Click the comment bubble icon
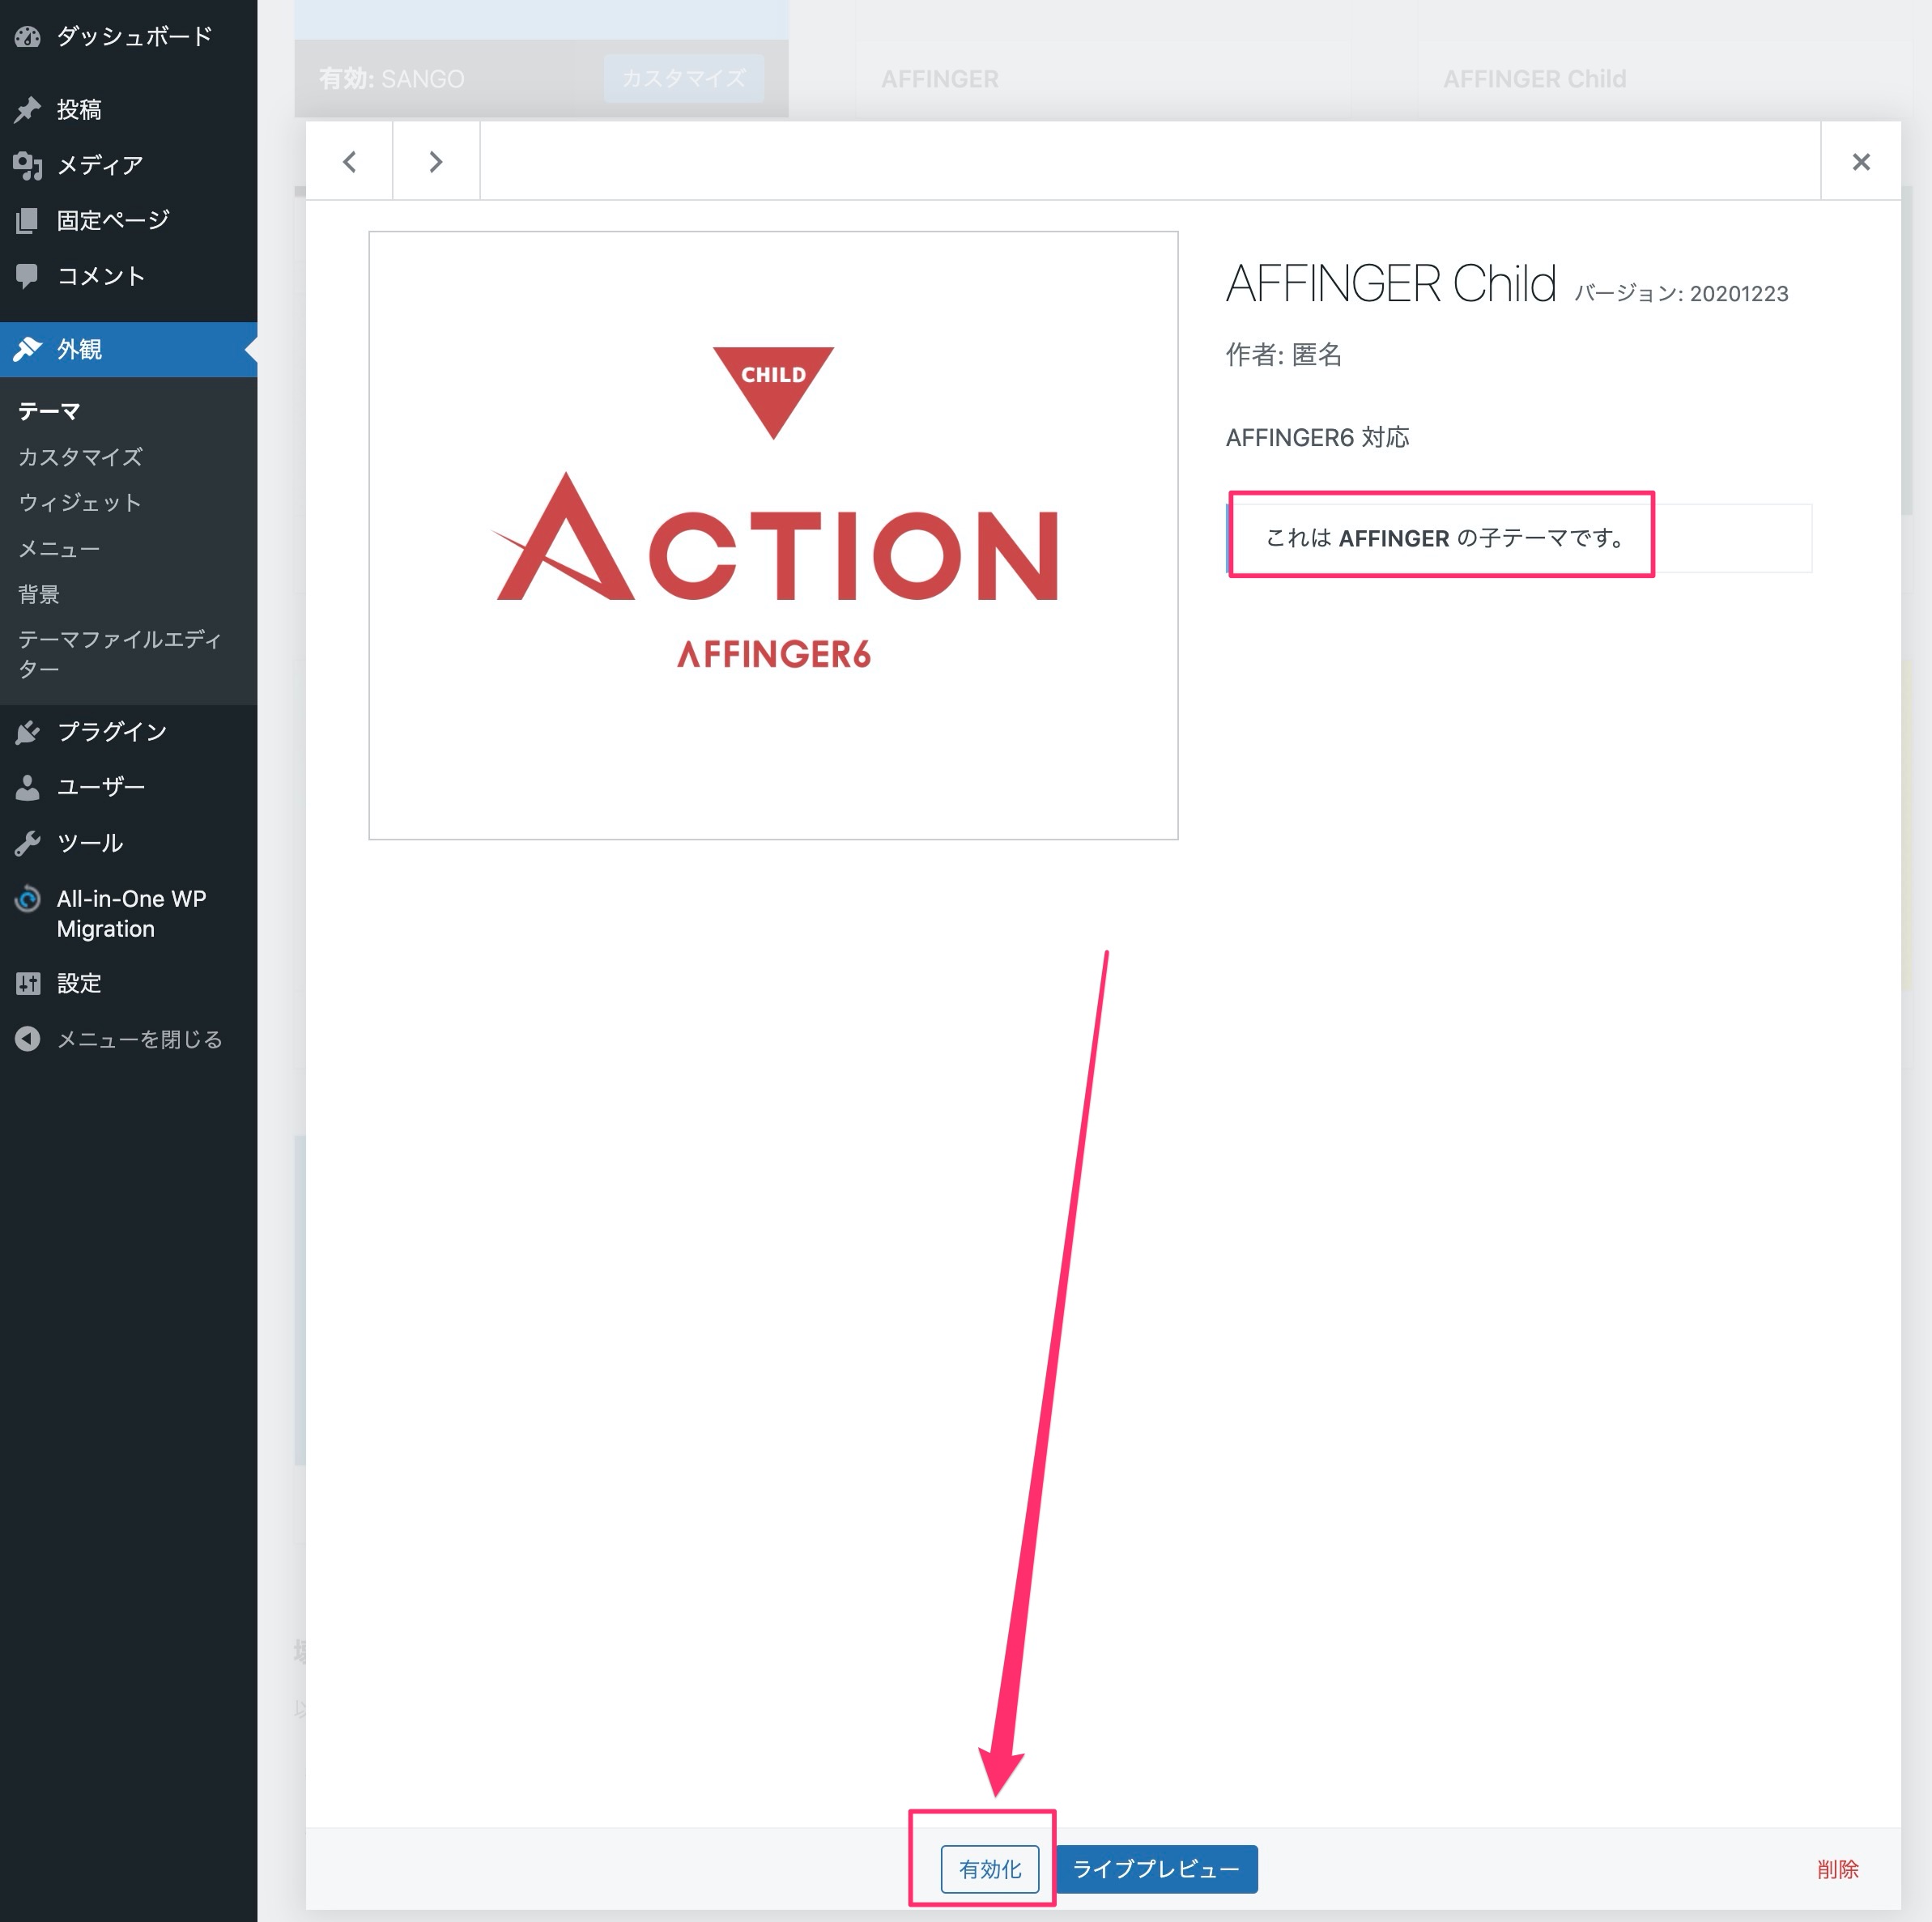 pyautogui.click(x=28, y=276)
